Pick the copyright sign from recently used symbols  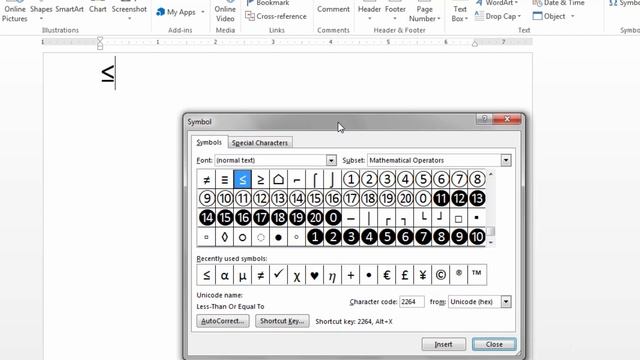tap(441, 275)
